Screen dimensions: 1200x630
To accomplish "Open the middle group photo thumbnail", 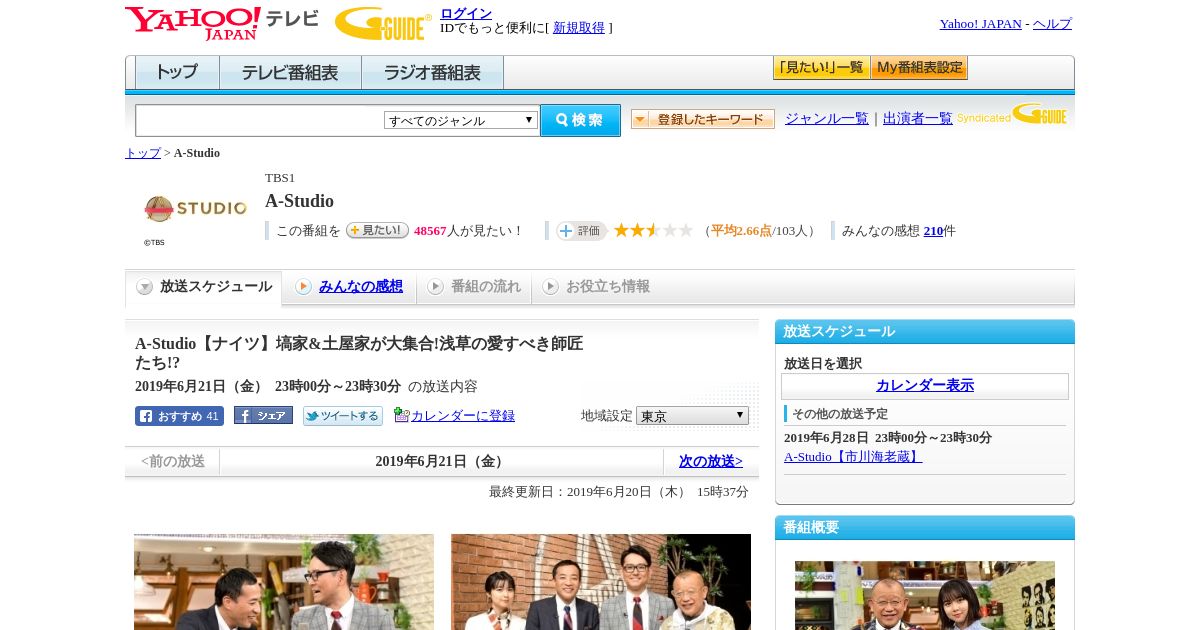I will (x=601, y=582).
